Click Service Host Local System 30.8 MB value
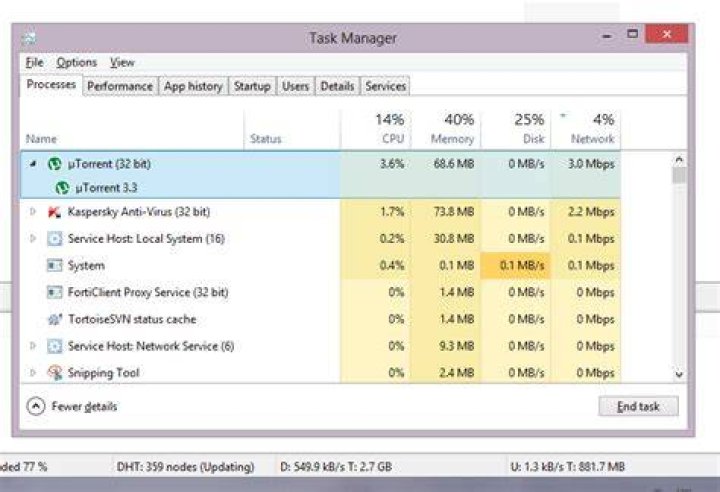720x492 pixels. click(x=454, y=239)
